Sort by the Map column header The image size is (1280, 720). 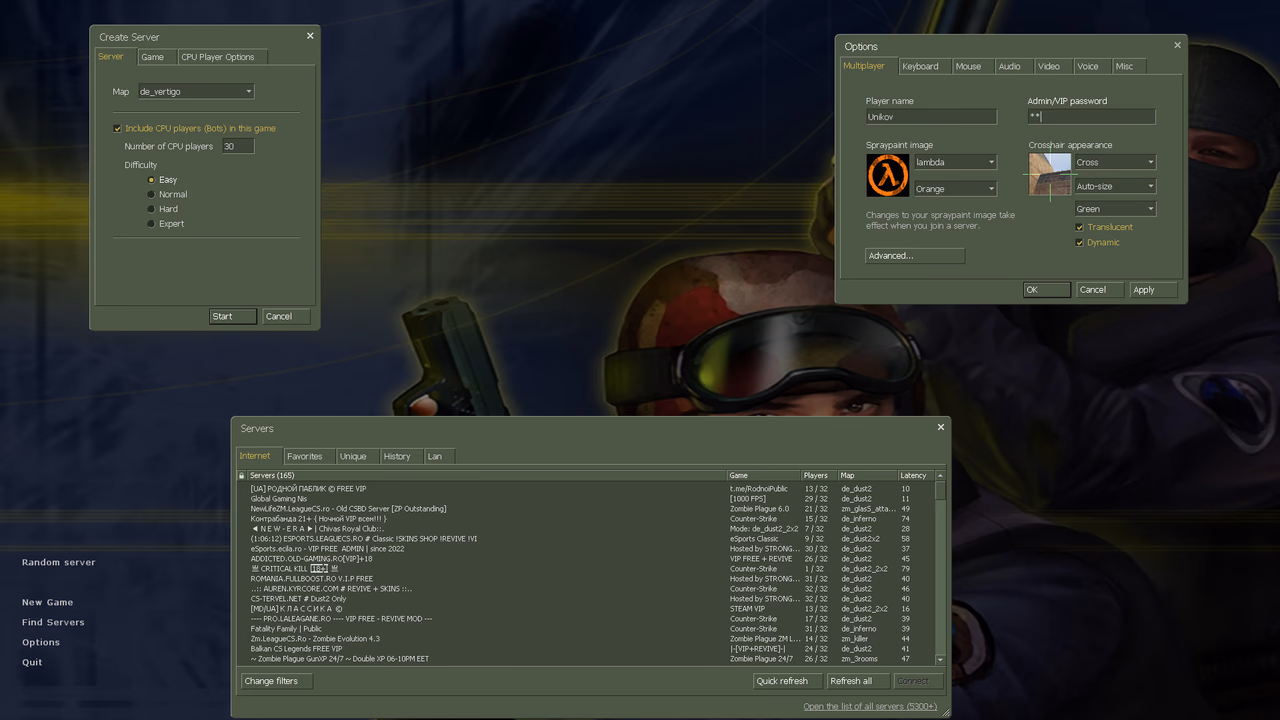868,476
